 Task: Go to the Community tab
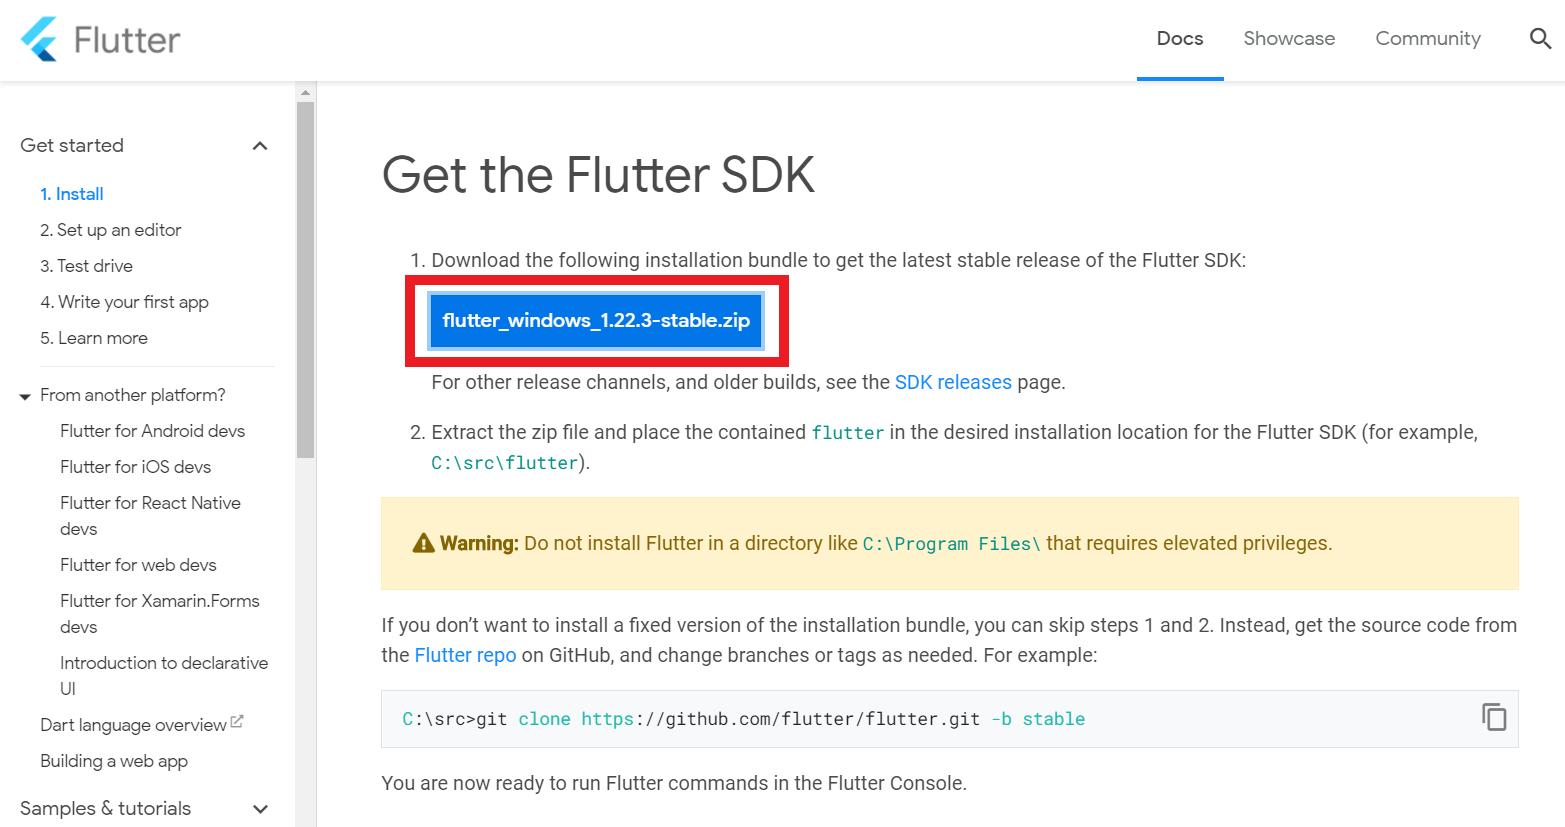tap(1428, 39)
